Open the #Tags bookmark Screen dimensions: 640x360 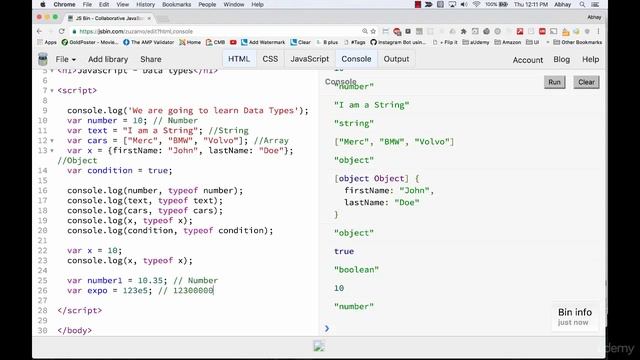coord(355,42)
